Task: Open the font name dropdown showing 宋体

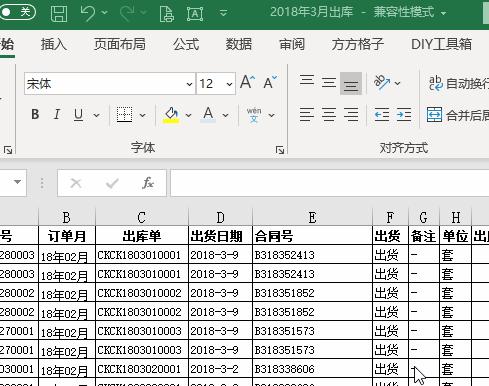Action: [189, 84]
